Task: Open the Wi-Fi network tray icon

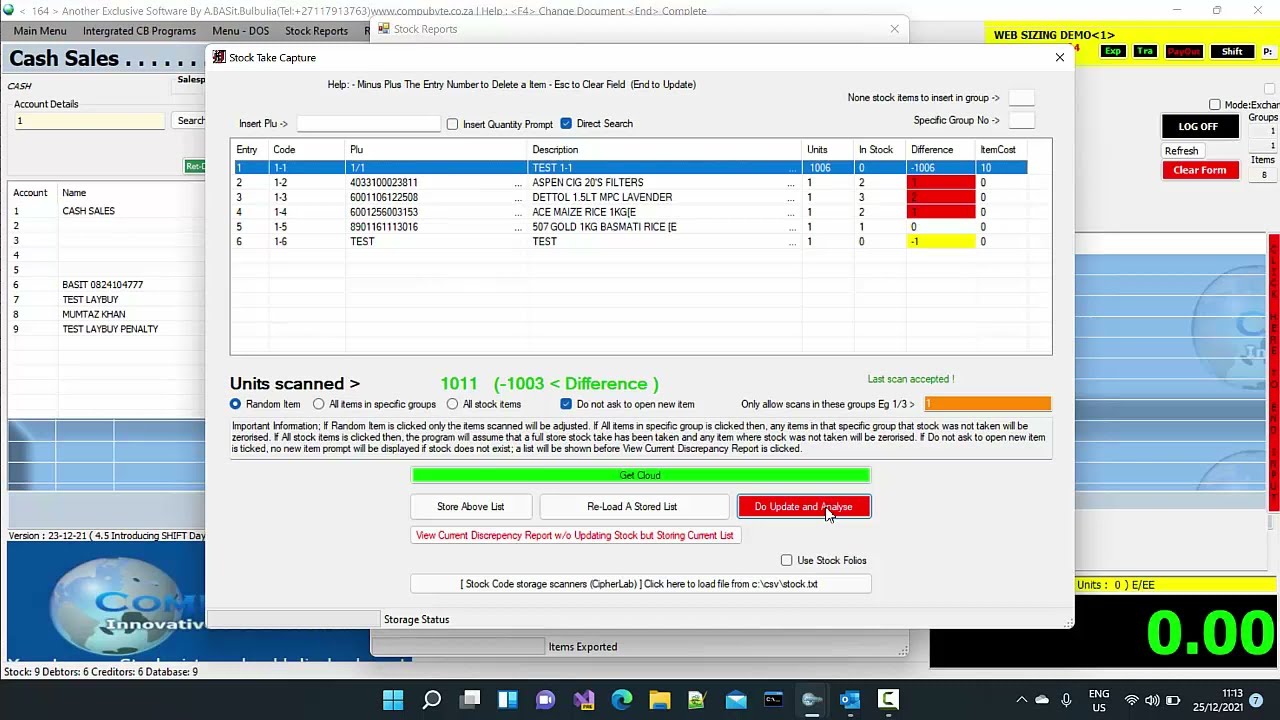Action: point(1132,700)
